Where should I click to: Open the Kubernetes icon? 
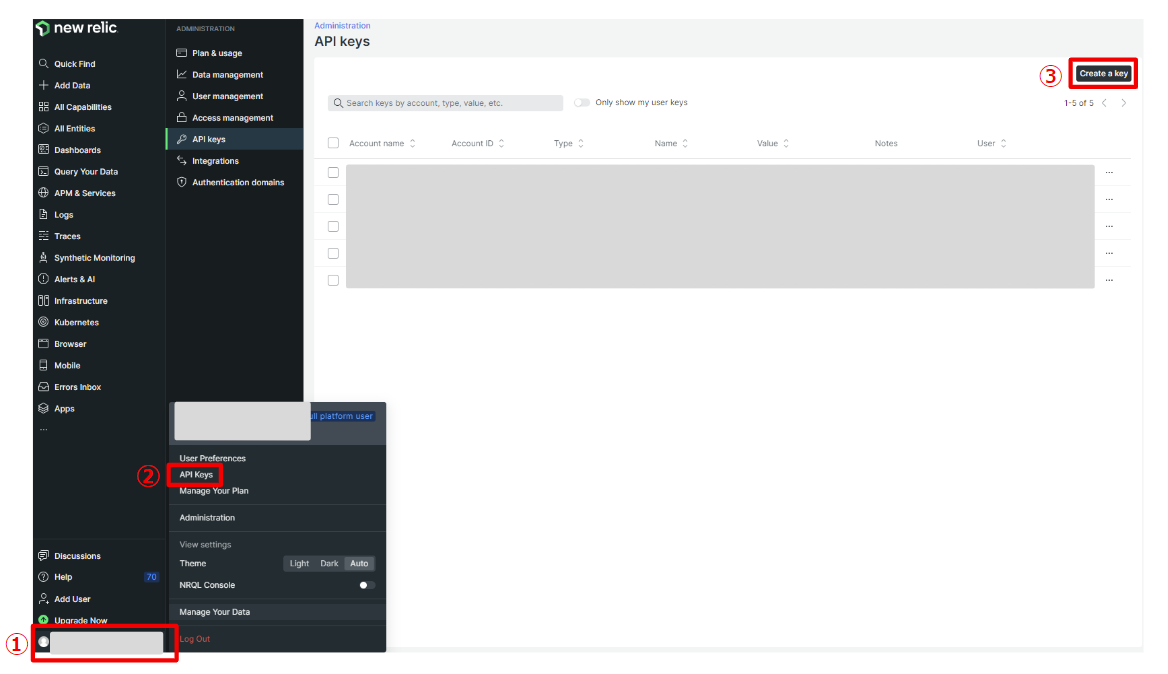(x=43, y=322)
